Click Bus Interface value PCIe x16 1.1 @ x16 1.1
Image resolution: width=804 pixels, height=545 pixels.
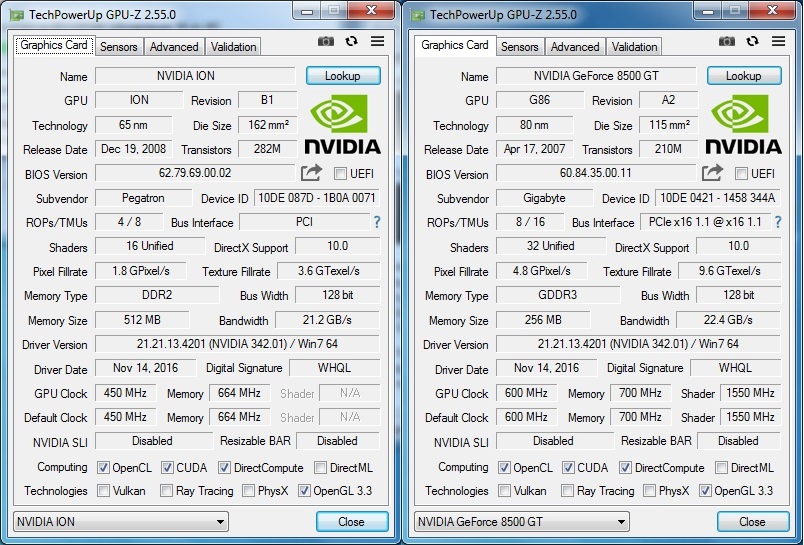(705, 222)
